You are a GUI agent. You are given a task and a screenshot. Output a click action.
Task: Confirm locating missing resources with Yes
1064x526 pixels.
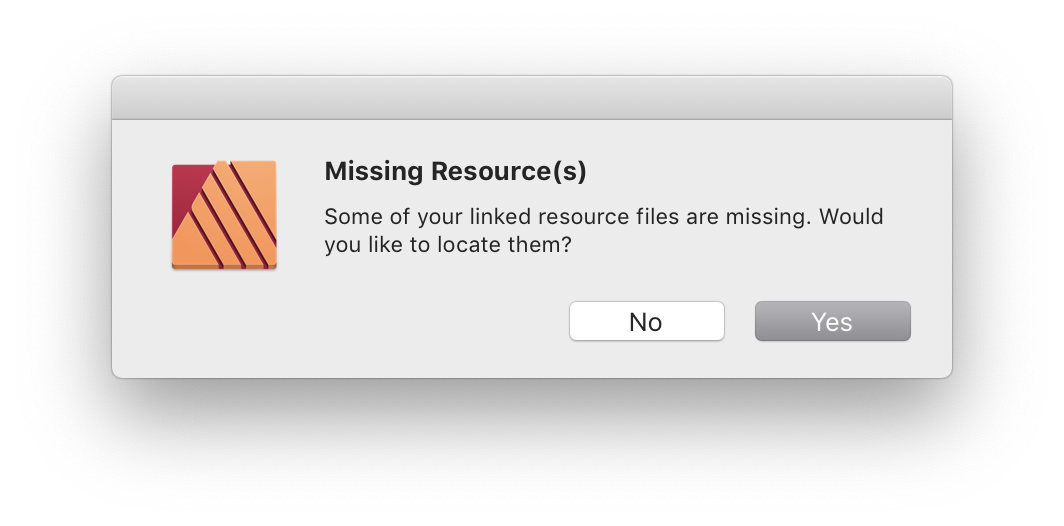832,322
